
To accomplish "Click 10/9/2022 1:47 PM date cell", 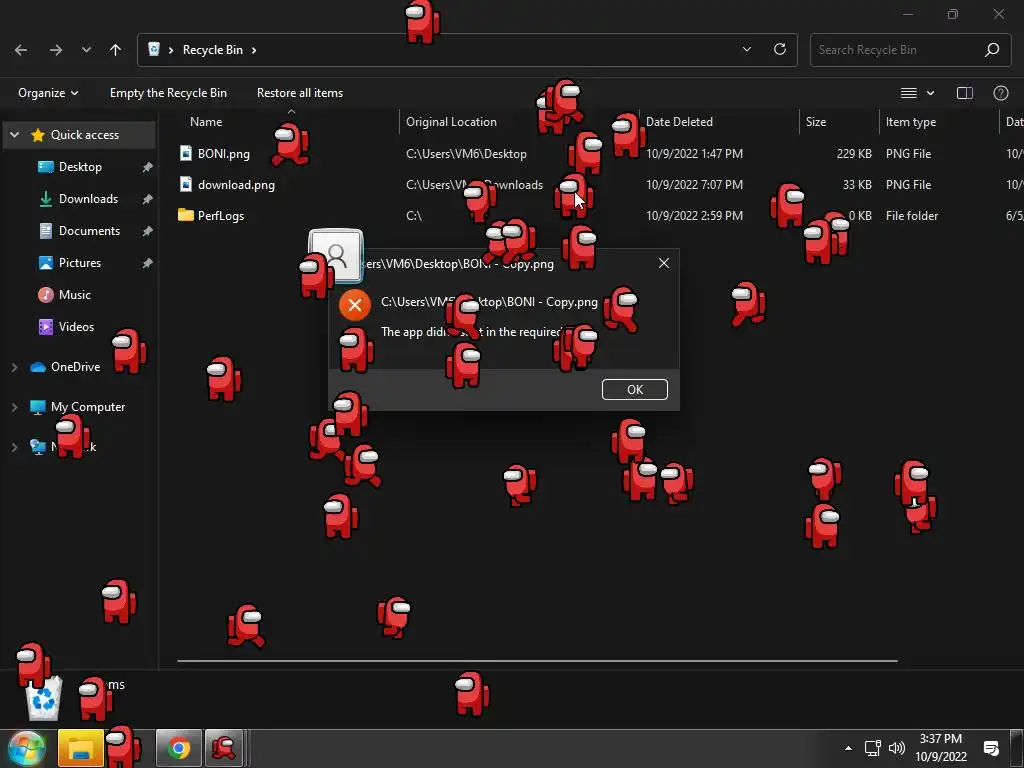I will (x=694, y=154).
